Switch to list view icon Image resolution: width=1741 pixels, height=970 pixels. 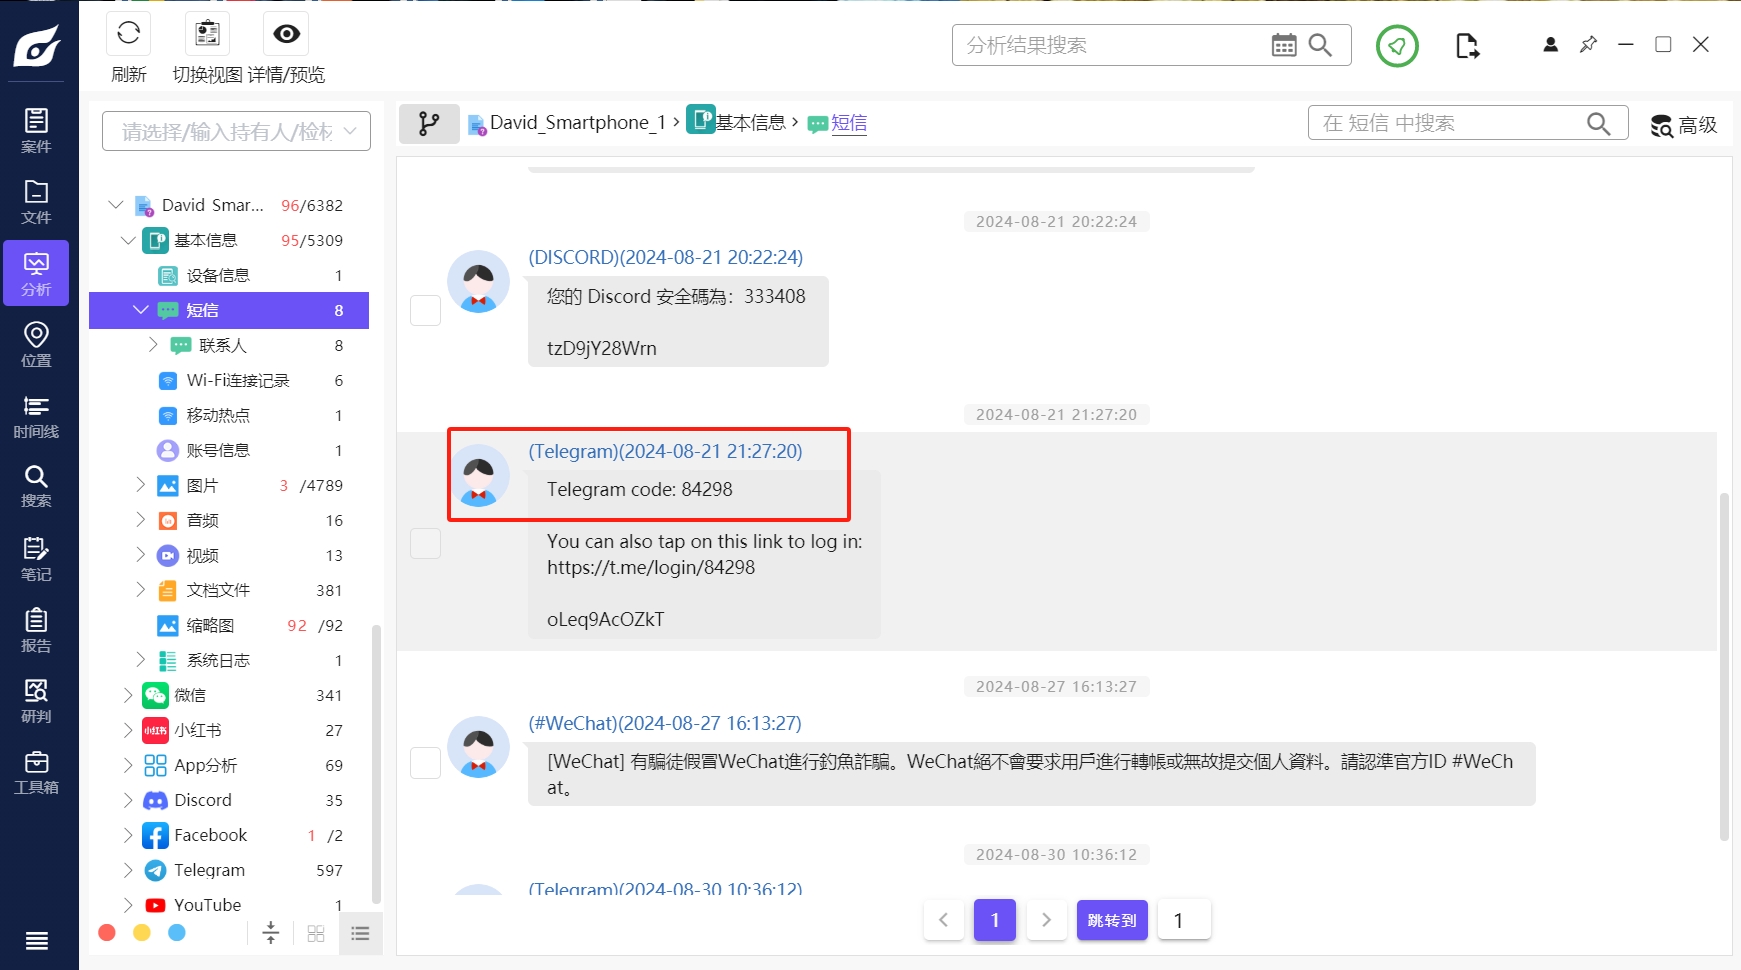tap(360, 933)
